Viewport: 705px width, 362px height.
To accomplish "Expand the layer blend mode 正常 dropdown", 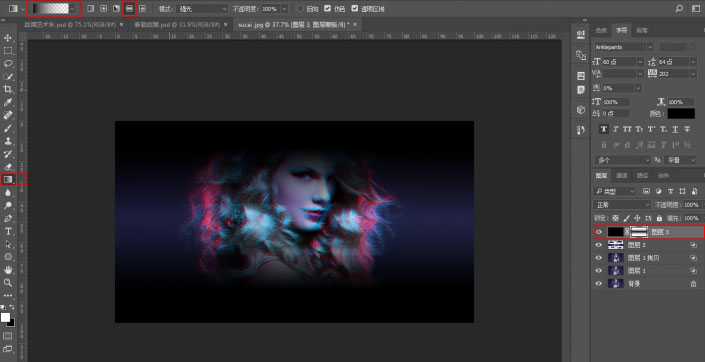I will point(622,205).
